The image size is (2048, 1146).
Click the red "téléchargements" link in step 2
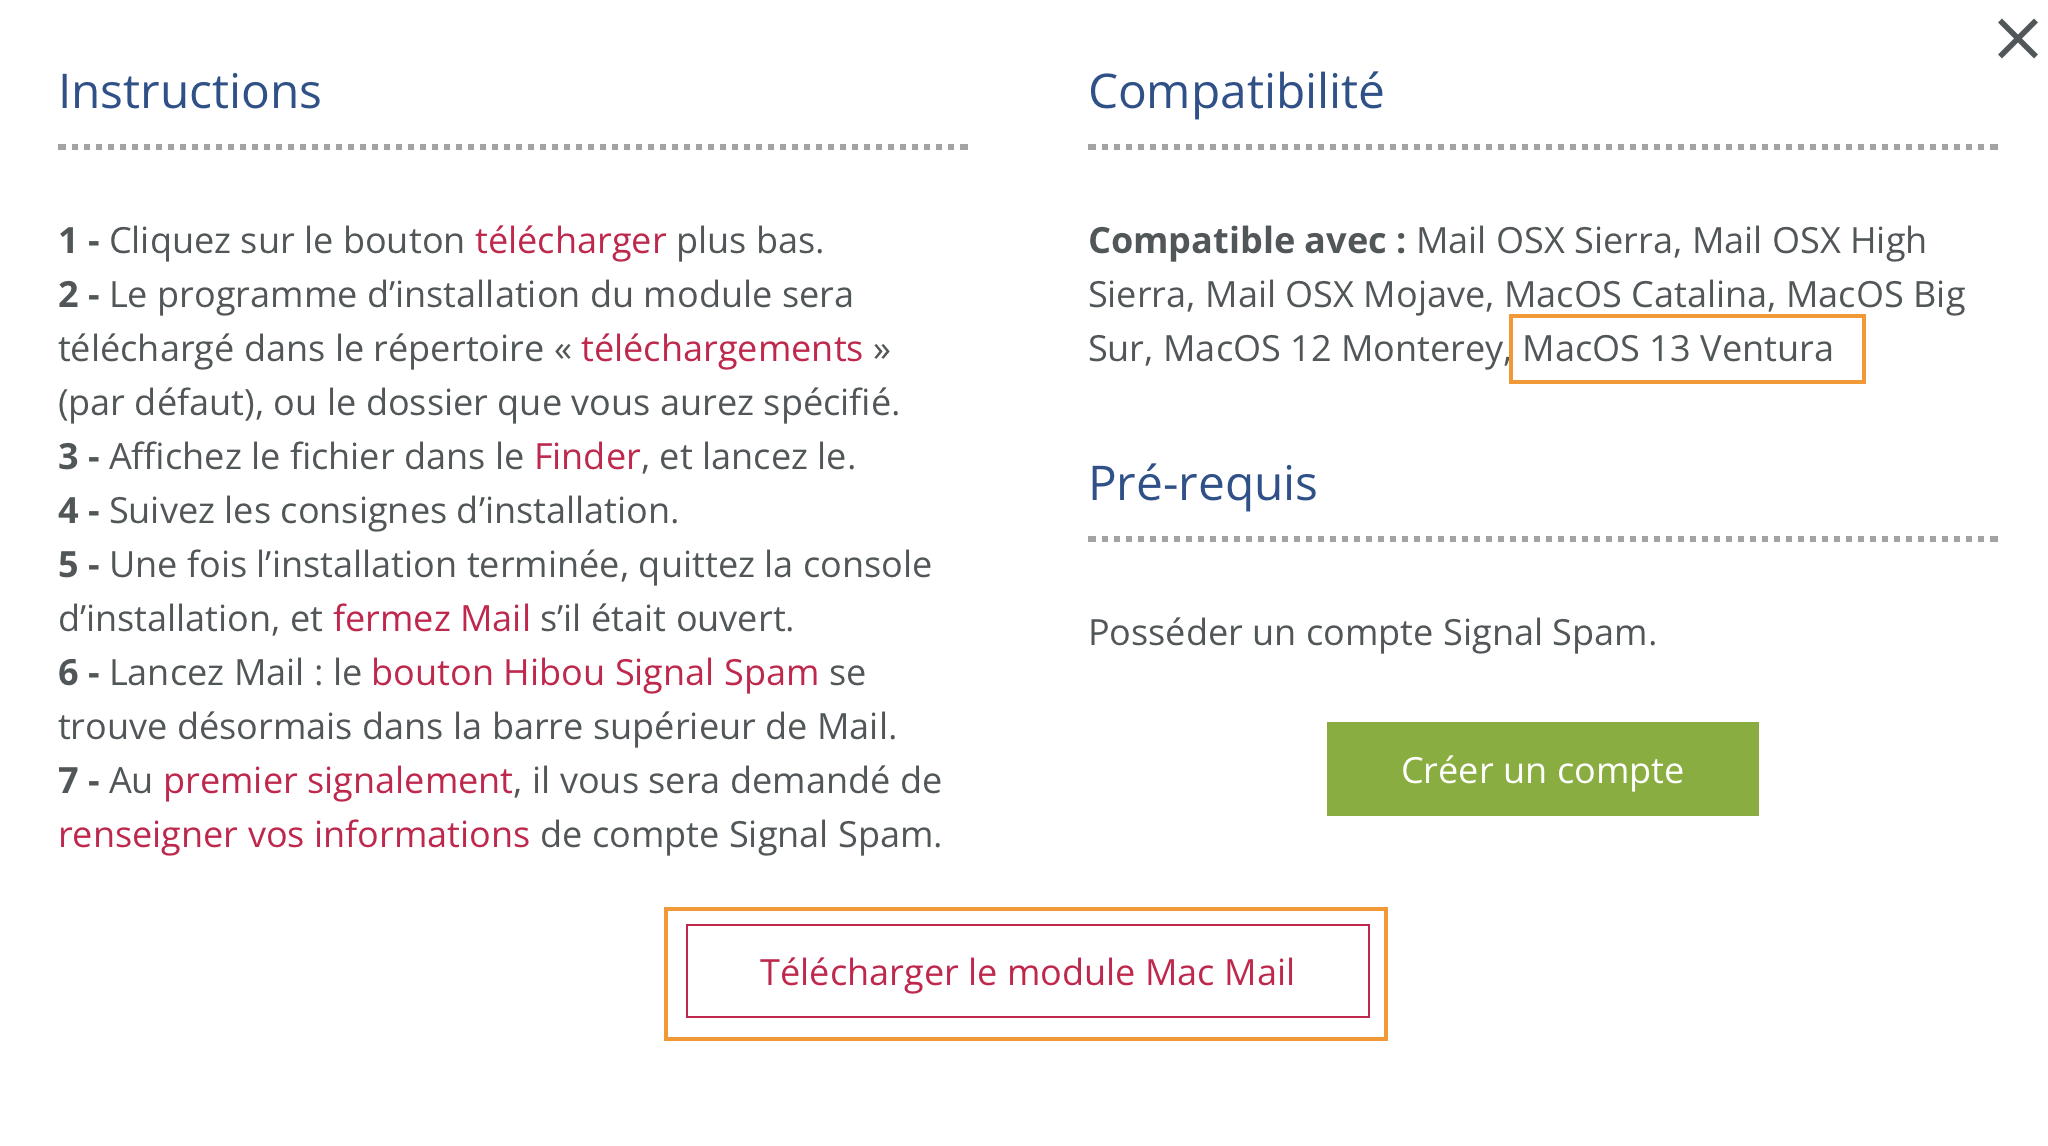coord(721,349)
